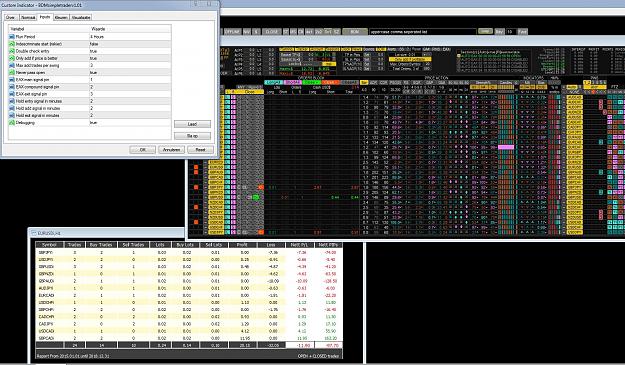Click the icon beside EAX-main signal pin
The height and width of the screenshot is (365, 625).
tap(12, 80)
